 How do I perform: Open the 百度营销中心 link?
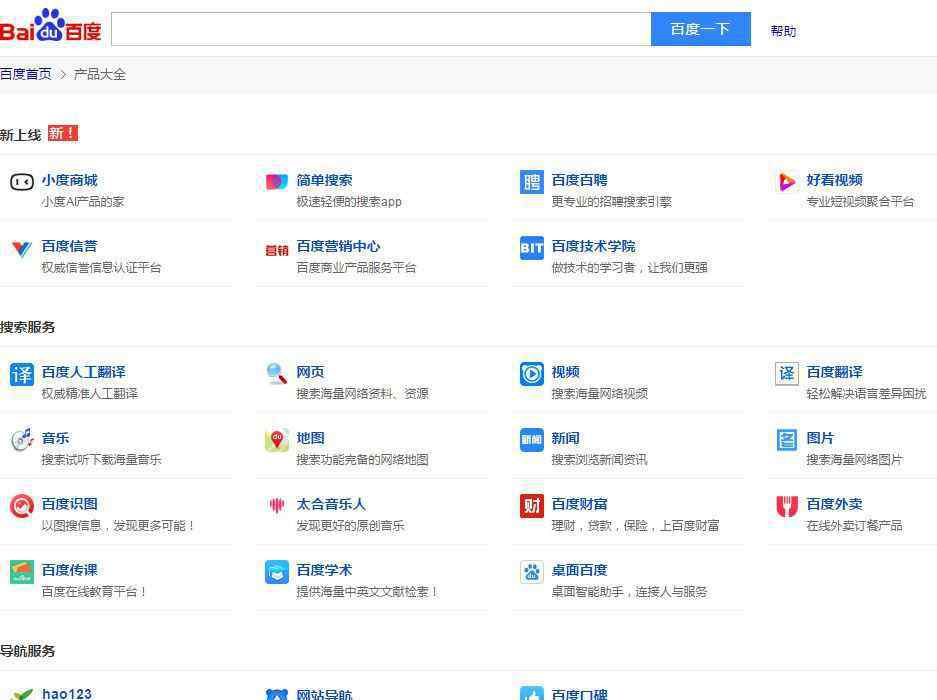(x=338, y=246)
